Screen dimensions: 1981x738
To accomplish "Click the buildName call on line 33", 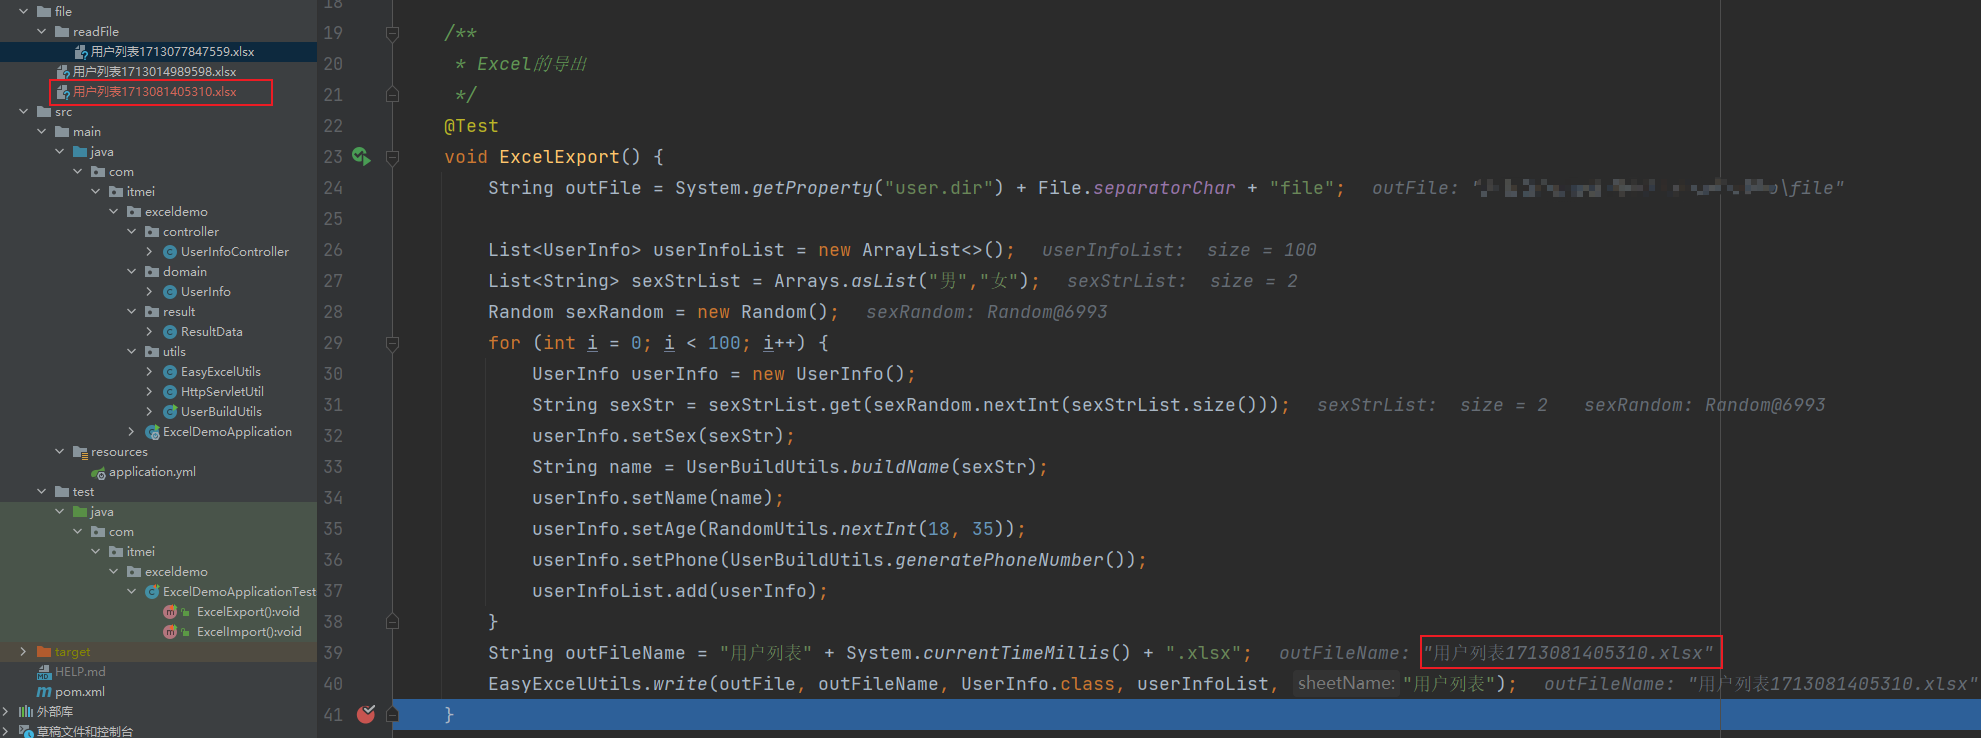I will [900, 467].
